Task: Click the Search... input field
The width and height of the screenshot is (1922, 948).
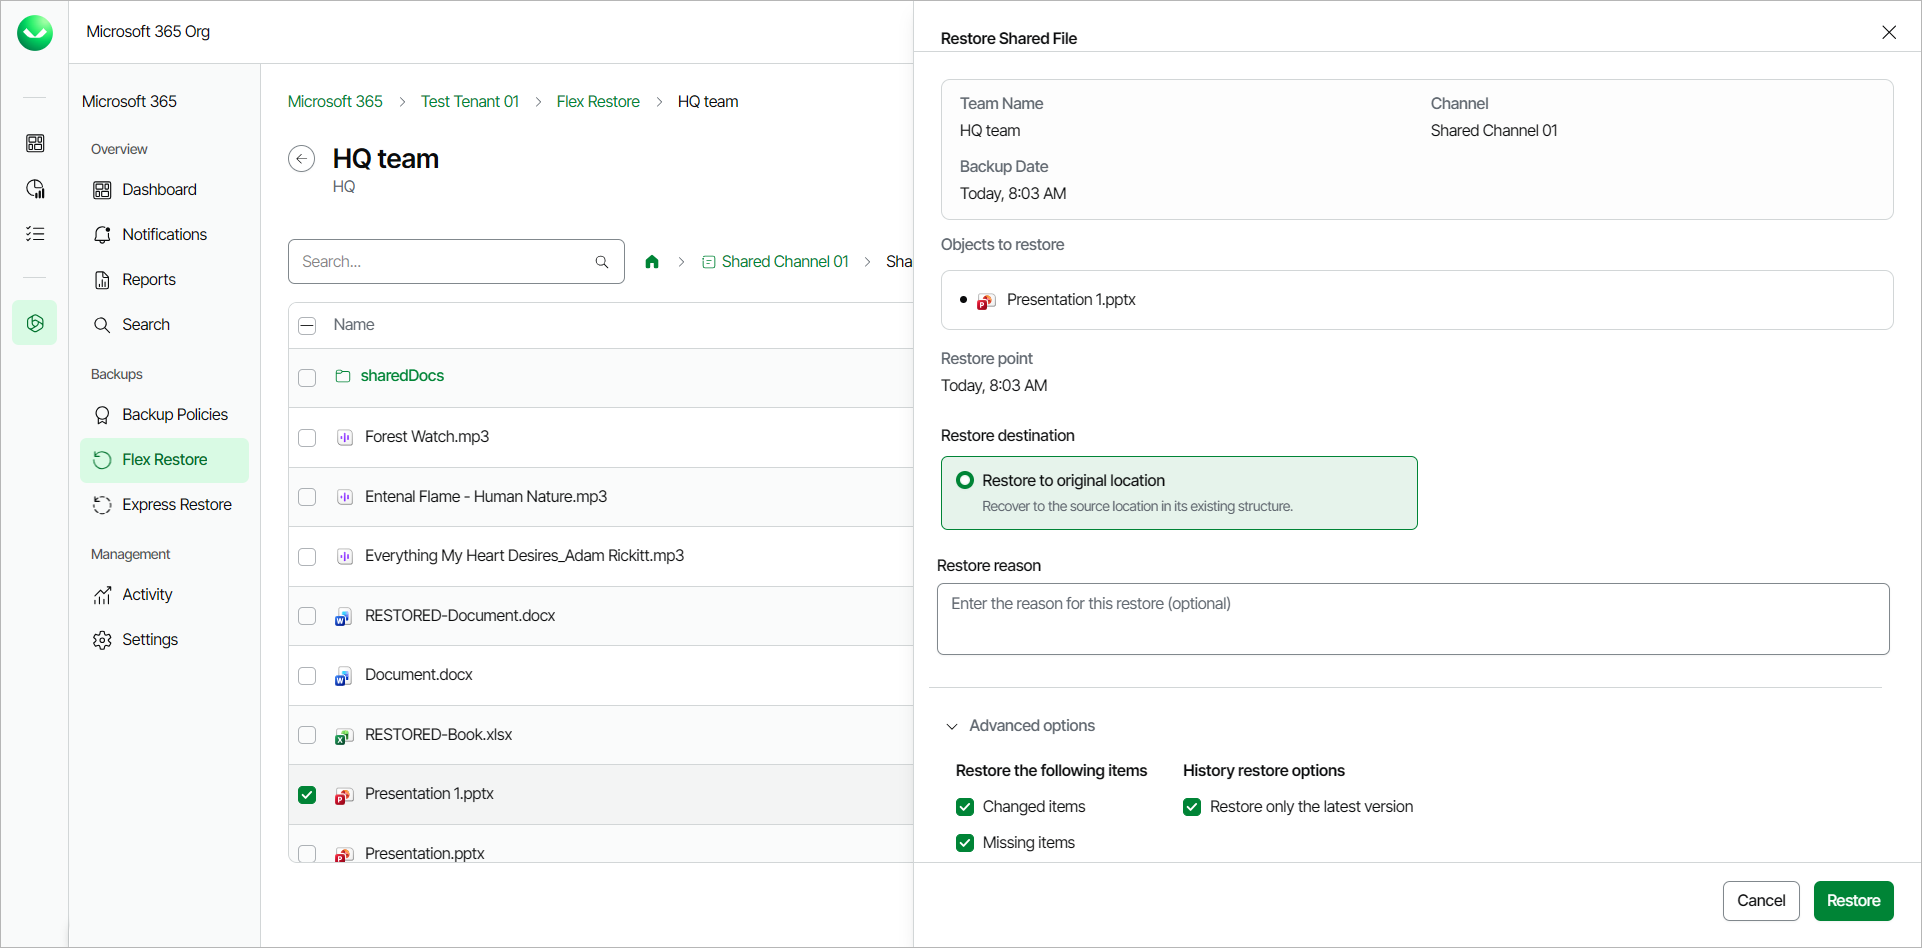Action: pyautogui.click(x=456, y=262)
